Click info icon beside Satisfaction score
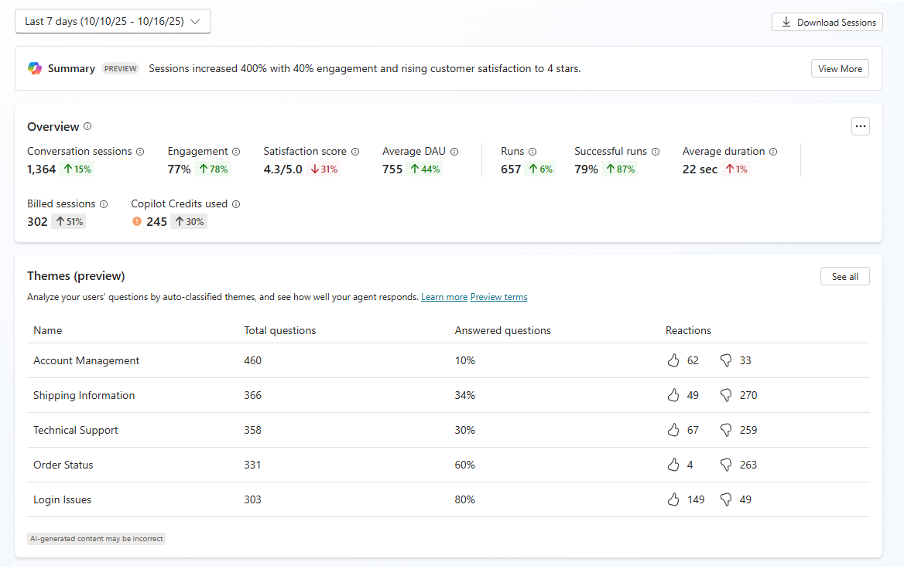904x568 pixels. 355,152
